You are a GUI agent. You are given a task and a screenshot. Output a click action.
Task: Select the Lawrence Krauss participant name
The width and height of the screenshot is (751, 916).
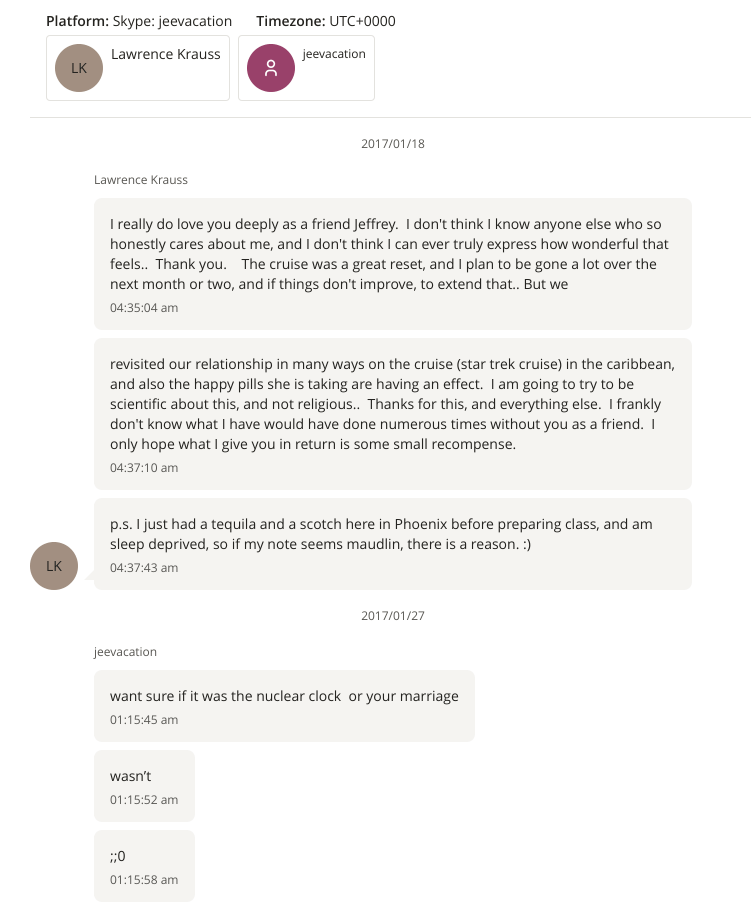pos(165,54)
